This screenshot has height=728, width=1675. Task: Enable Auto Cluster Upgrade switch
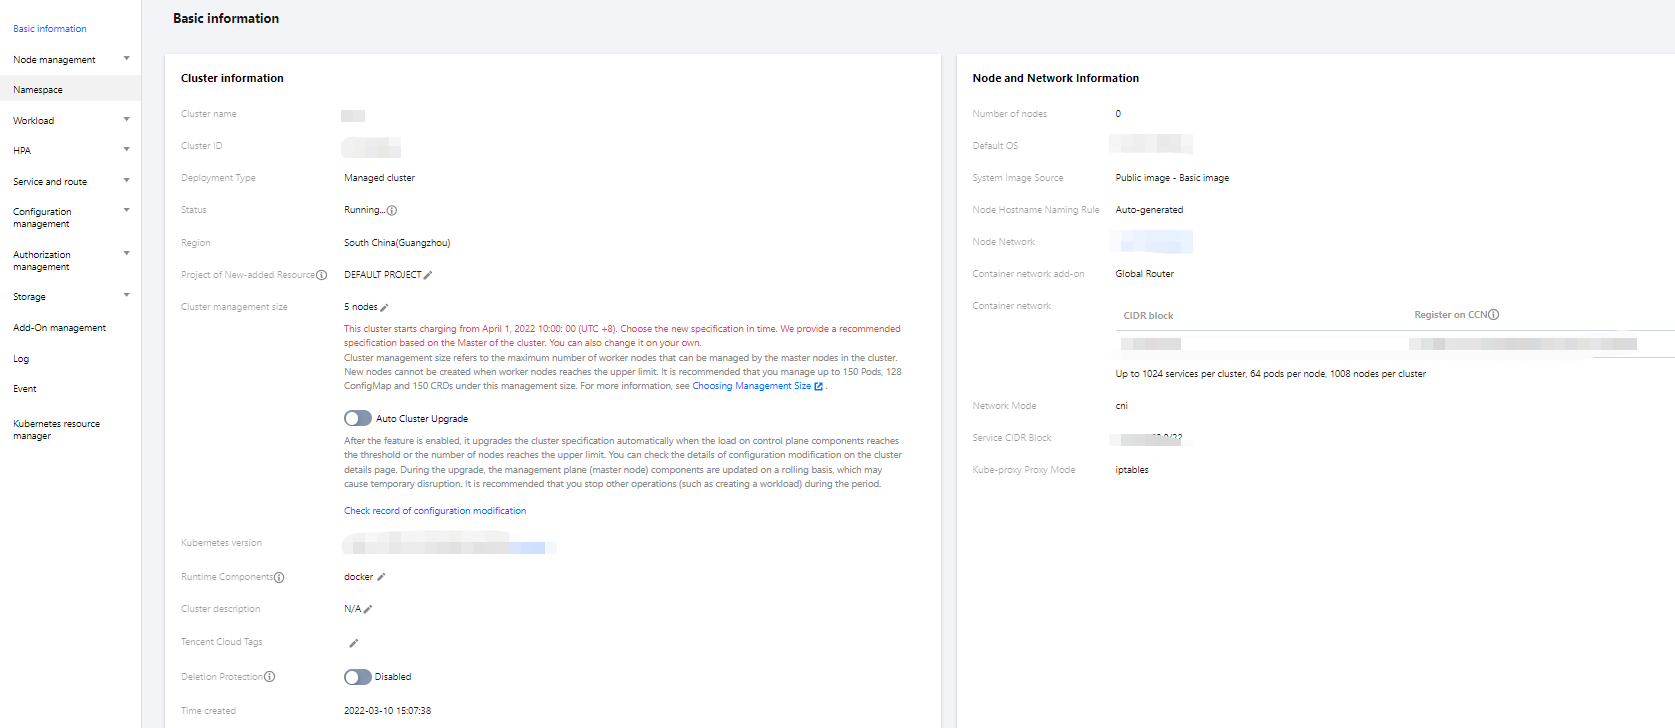point(357,419)
